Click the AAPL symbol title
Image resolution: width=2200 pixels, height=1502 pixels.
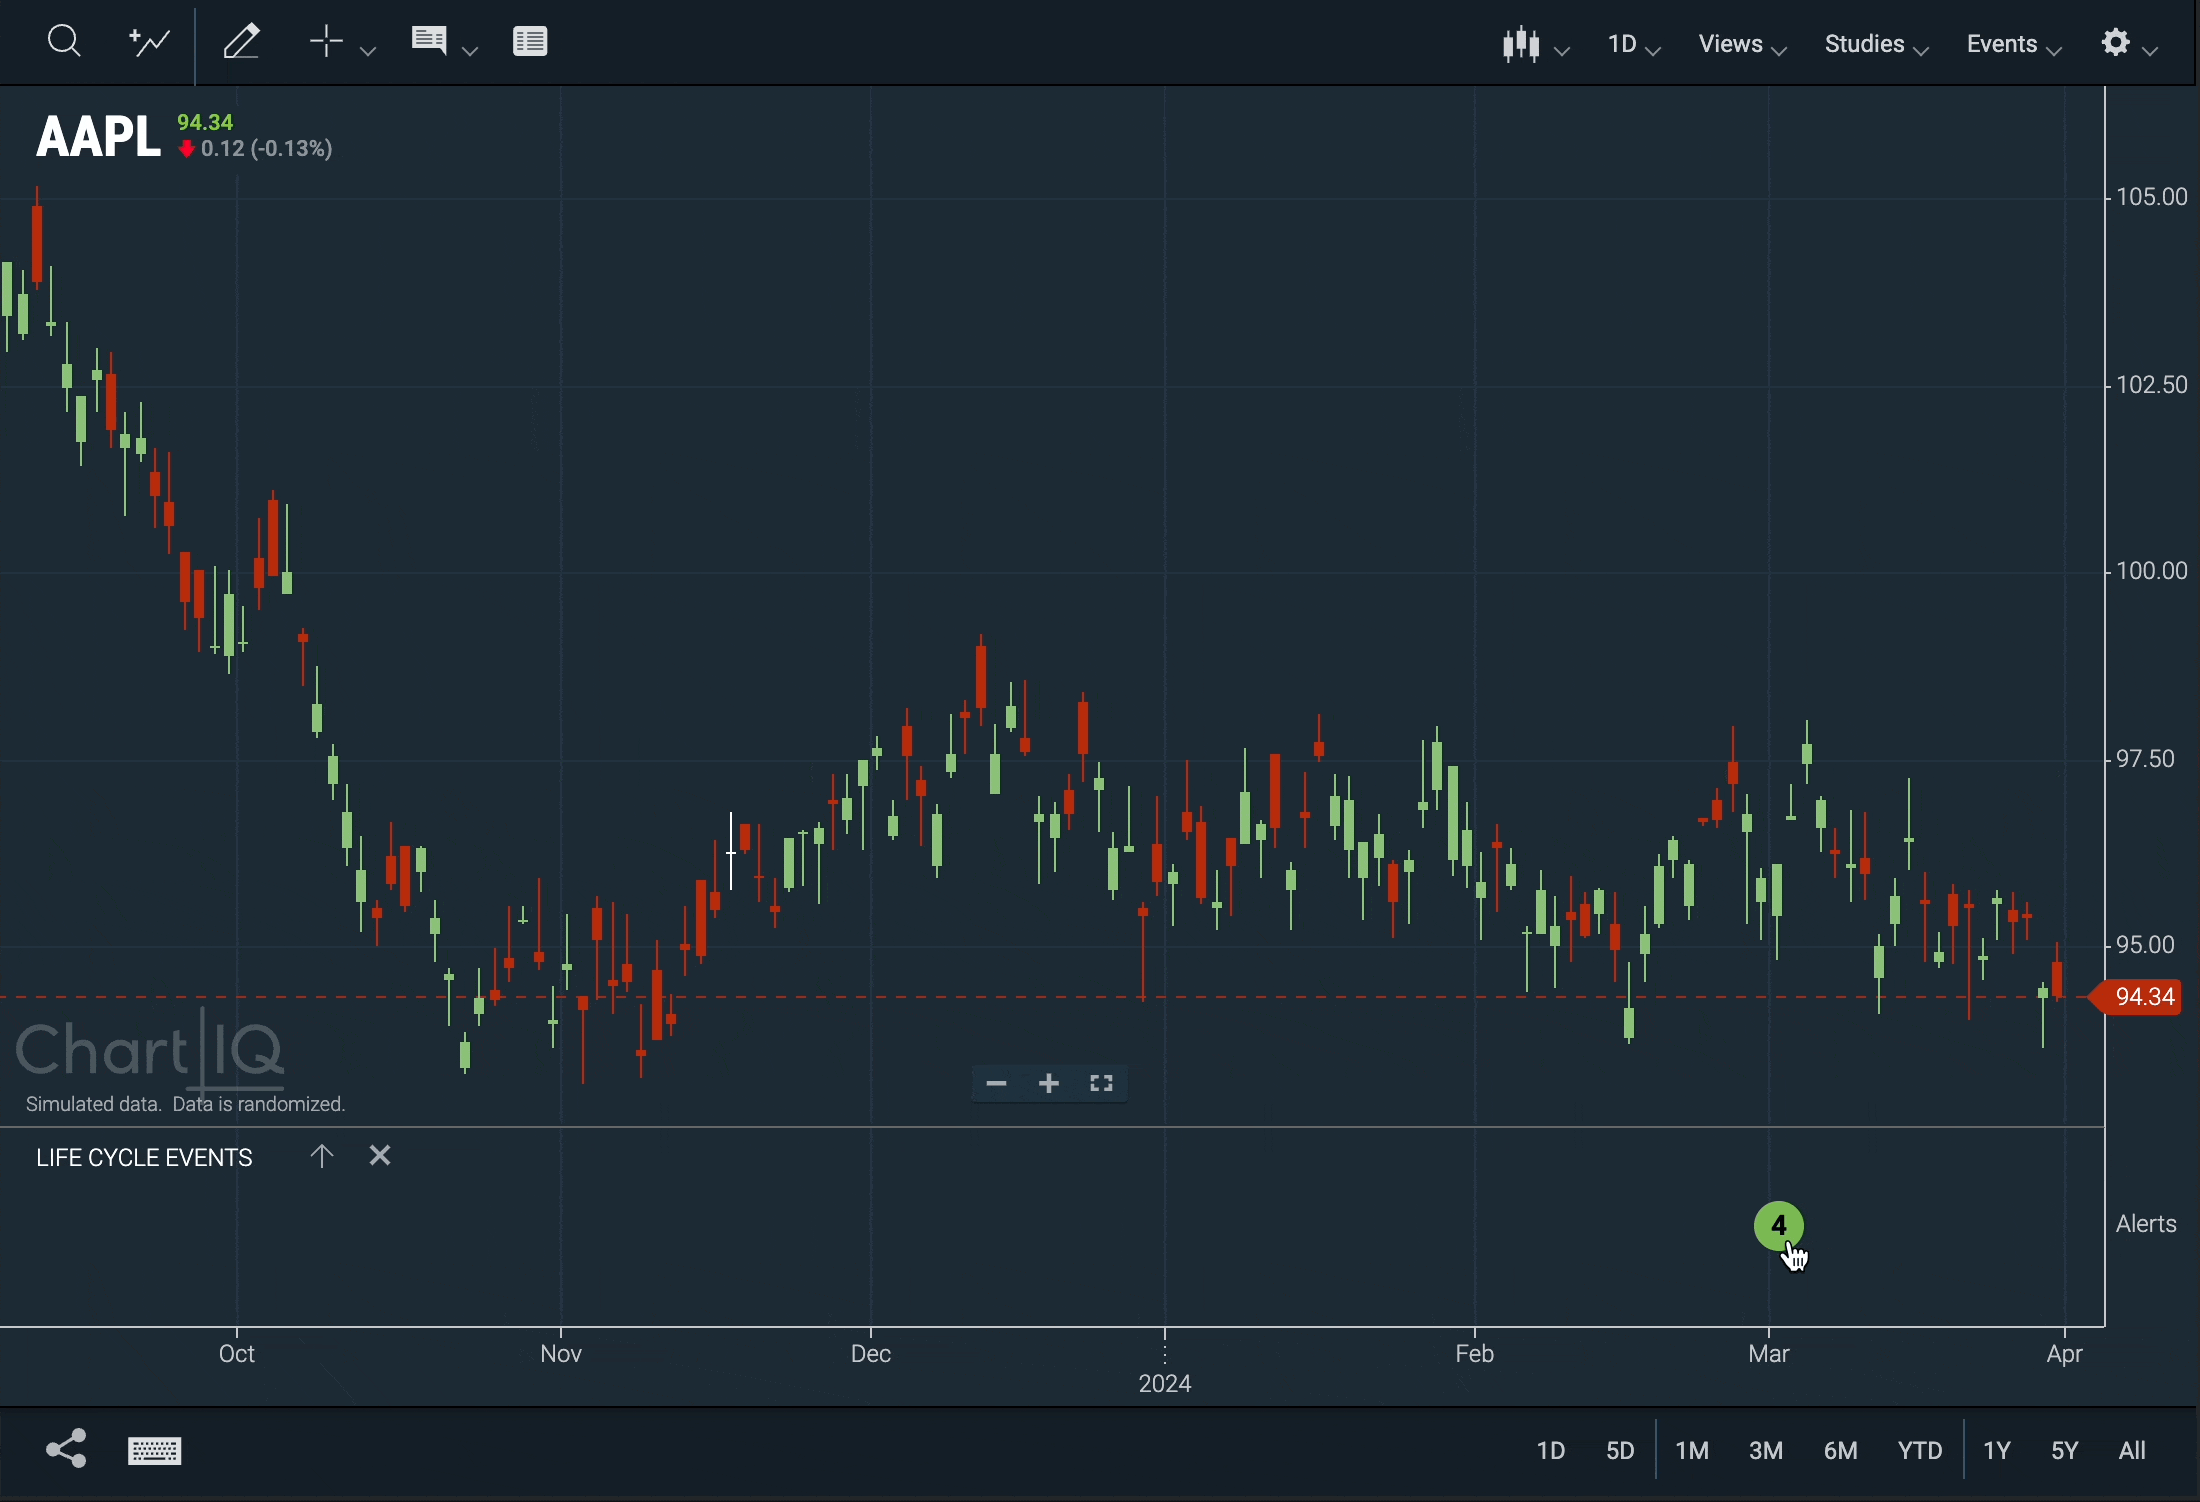[98, 136]
